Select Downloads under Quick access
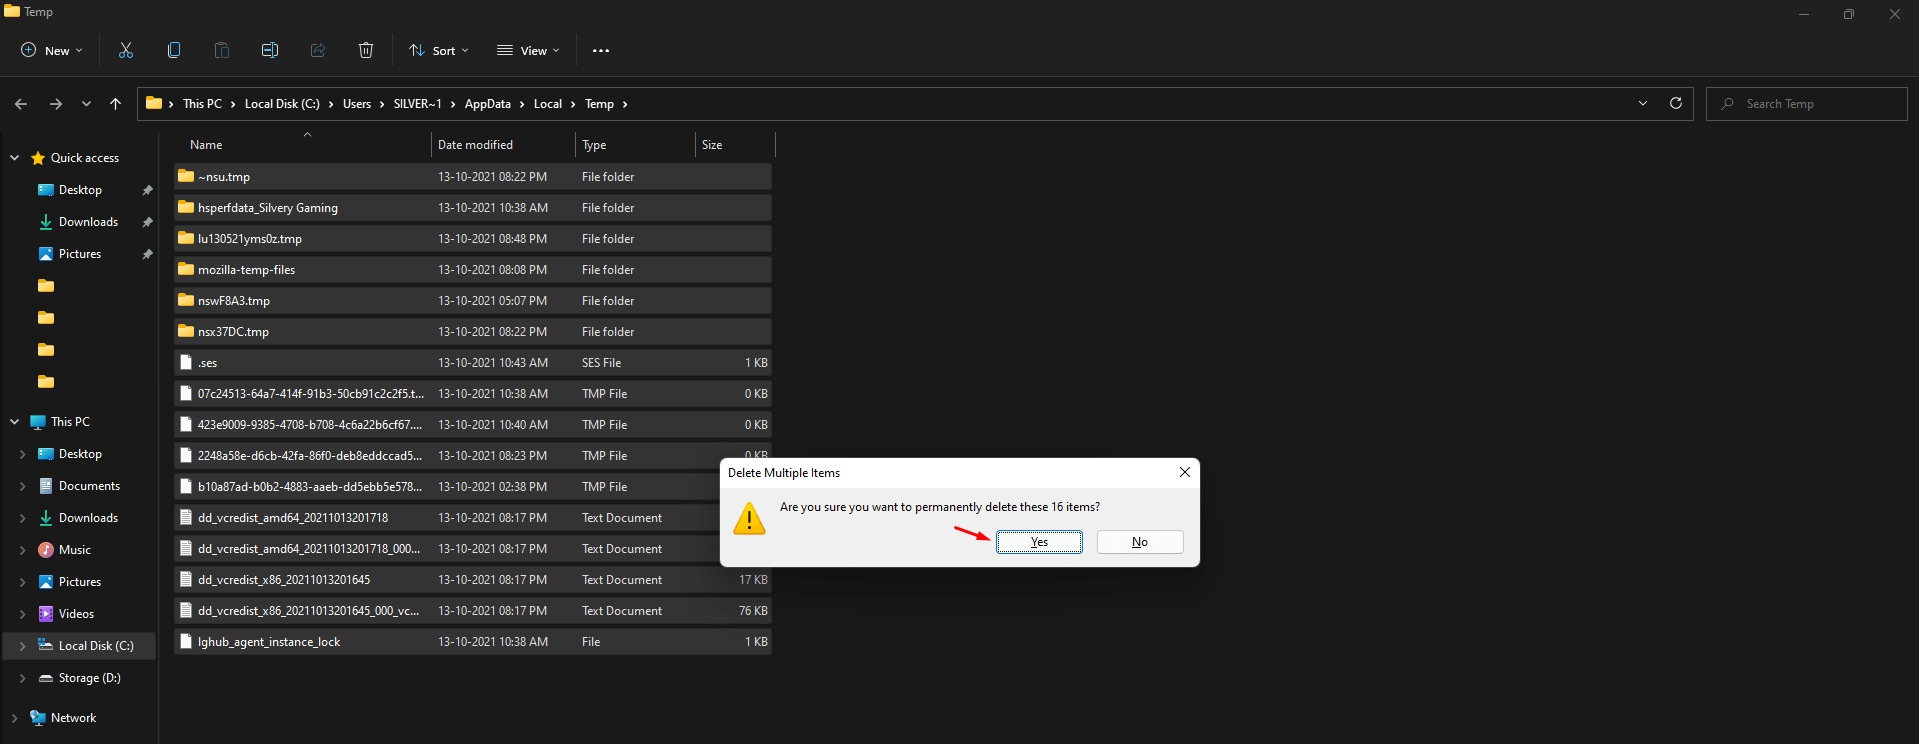The image size is (1919, 744). pos(88,222)
